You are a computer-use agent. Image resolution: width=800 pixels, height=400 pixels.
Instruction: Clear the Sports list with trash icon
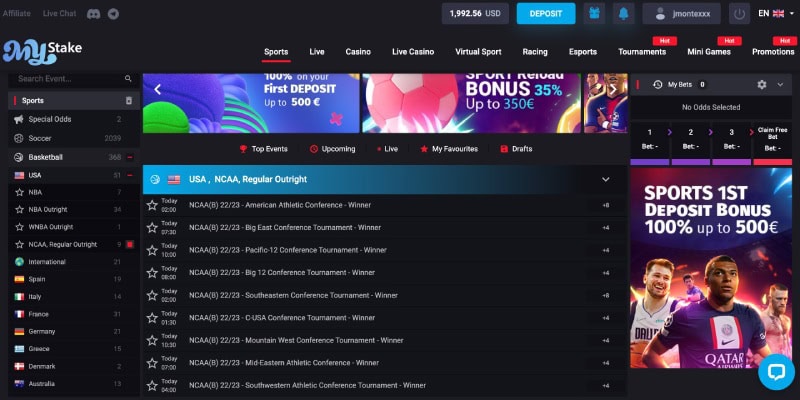[x=129, y=101]
